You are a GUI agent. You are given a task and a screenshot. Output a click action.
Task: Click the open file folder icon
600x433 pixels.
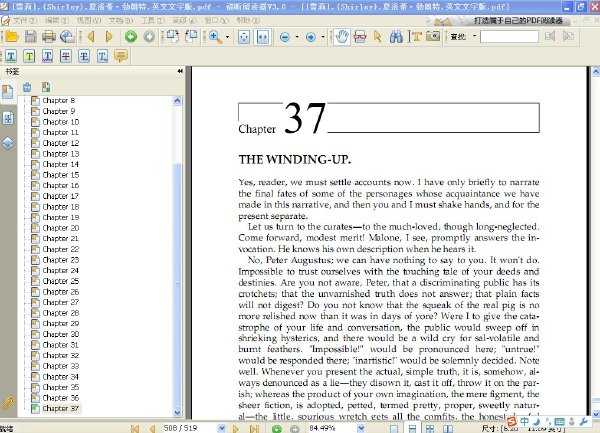tap(12, 37)
